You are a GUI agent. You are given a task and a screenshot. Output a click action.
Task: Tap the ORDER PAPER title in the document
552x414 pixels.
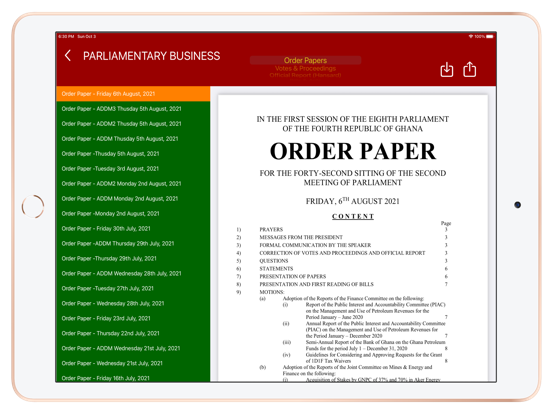pyautogui.click(x=353, y=151)
